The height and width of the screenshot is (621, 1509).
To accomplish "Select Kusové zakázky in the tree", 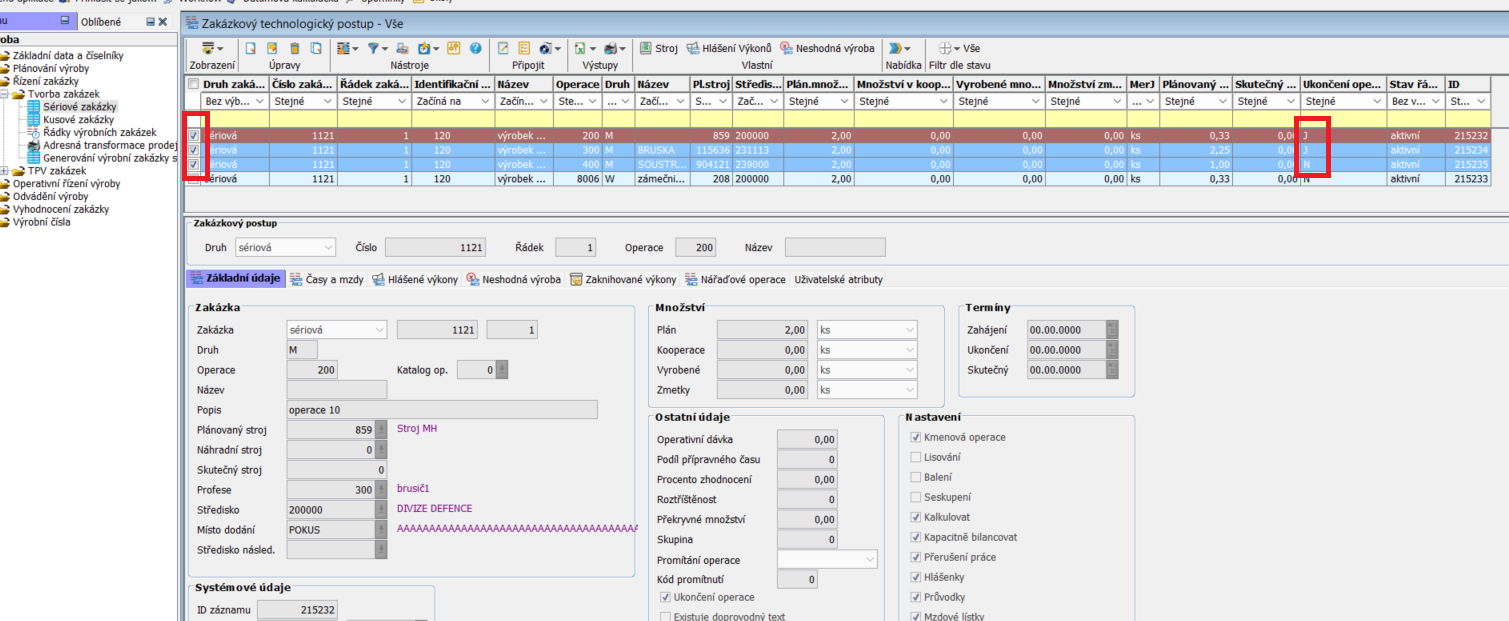I will (x=78, y=119).
